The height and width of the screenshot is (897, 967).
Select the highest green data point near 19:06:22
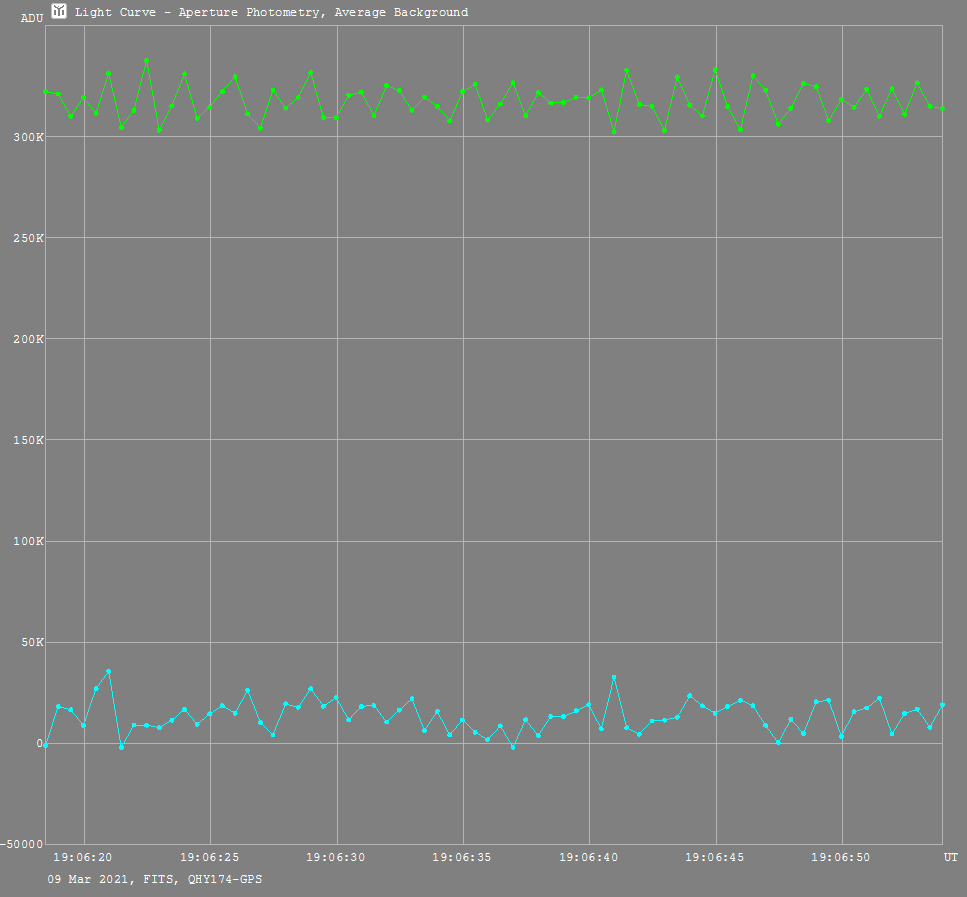pos(146,60)
